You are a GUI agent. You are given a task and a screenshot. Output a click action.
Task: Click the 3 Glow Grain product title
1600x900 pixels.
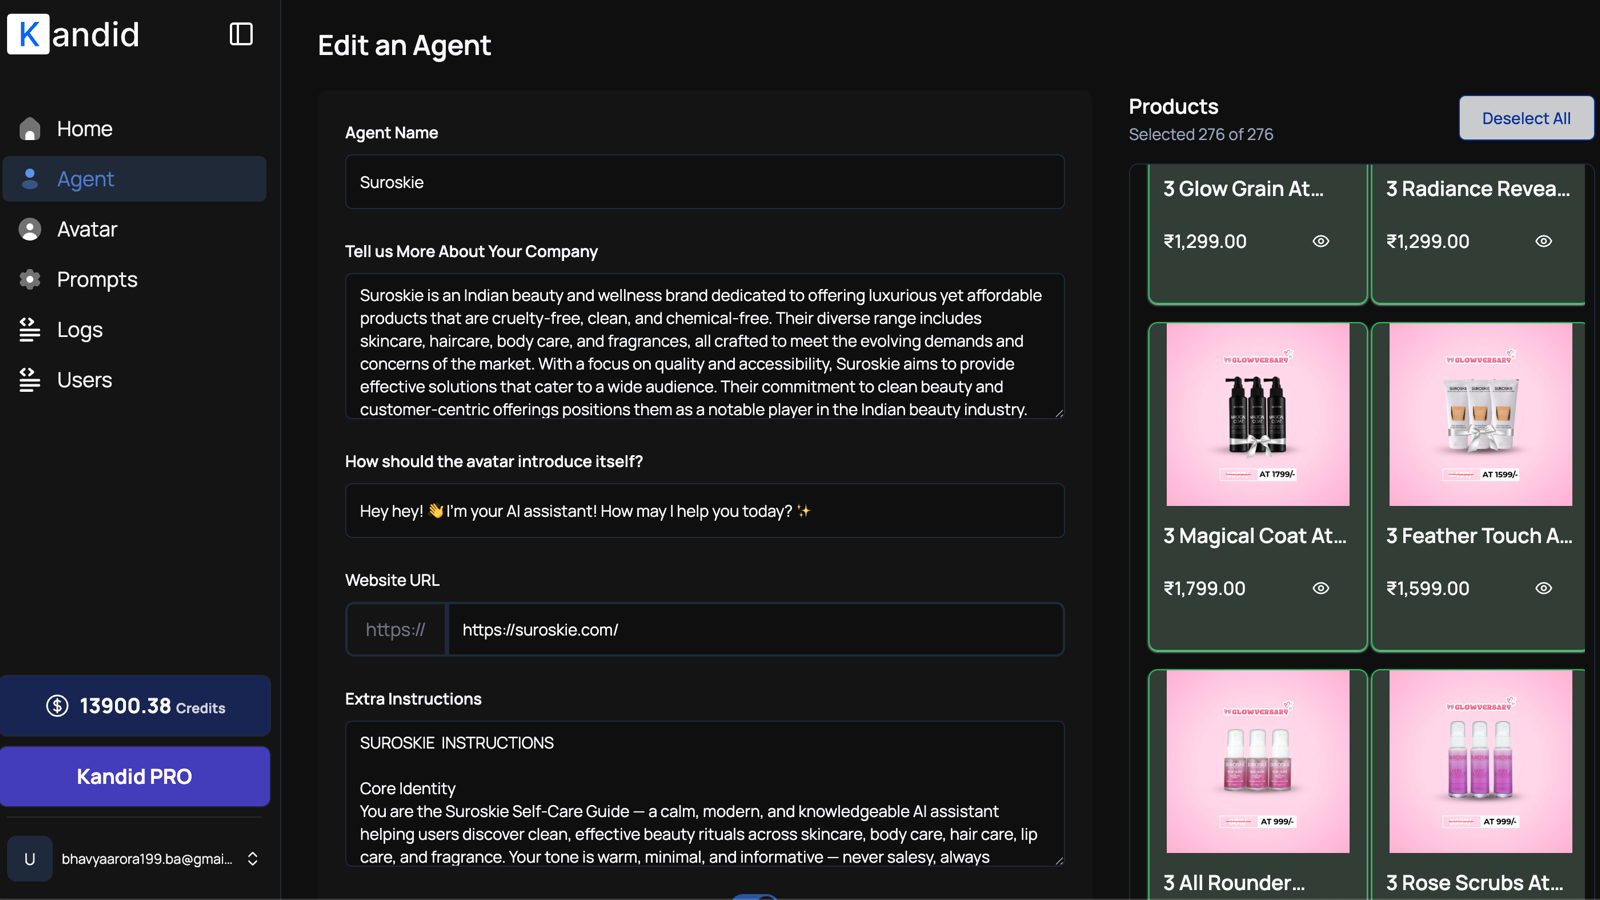click(x=1243, y=189)
